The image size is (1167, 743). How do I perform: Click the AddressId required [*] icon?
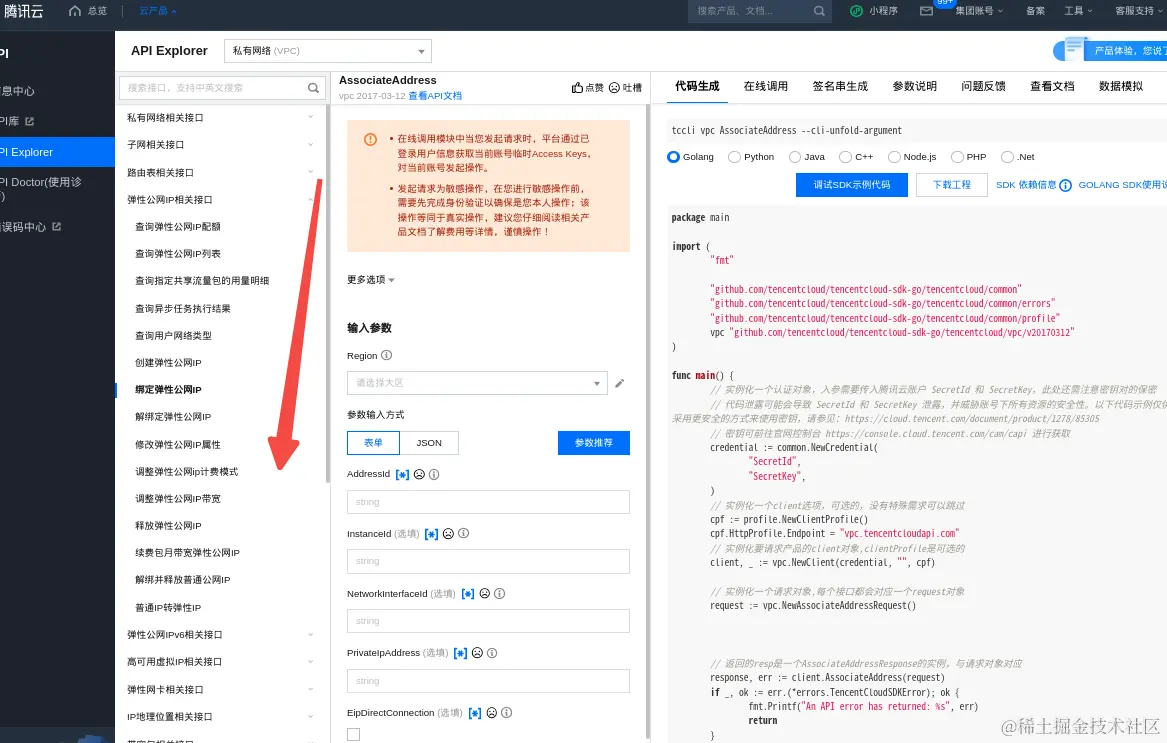pyautogui.click(x=402, y=474)
